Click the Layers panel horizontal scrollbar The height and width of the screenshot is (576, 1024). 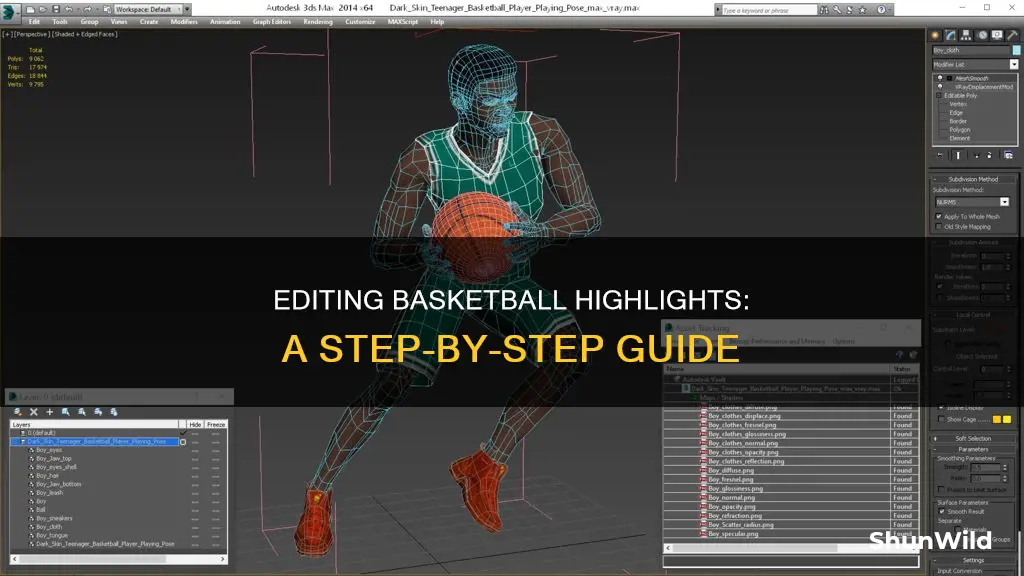(119, 559)
